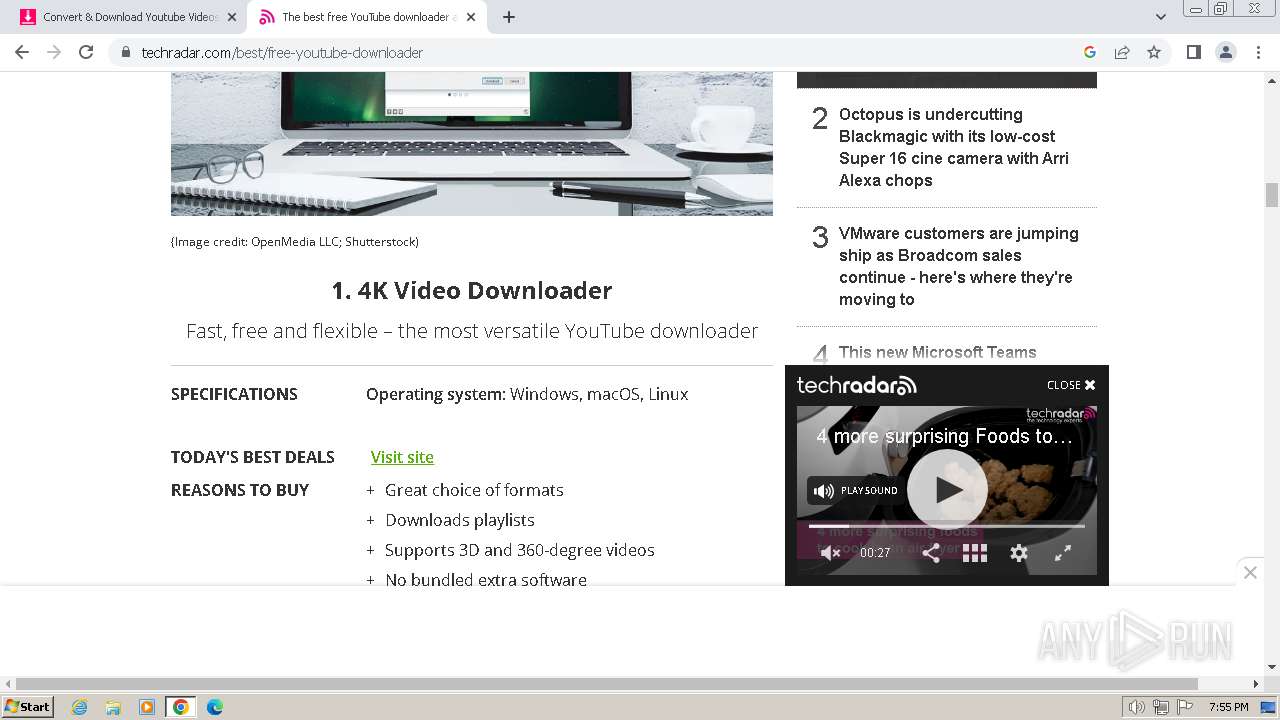Click the browser forward arrow
Screen dimensions: 1280x720
point(54,52)
